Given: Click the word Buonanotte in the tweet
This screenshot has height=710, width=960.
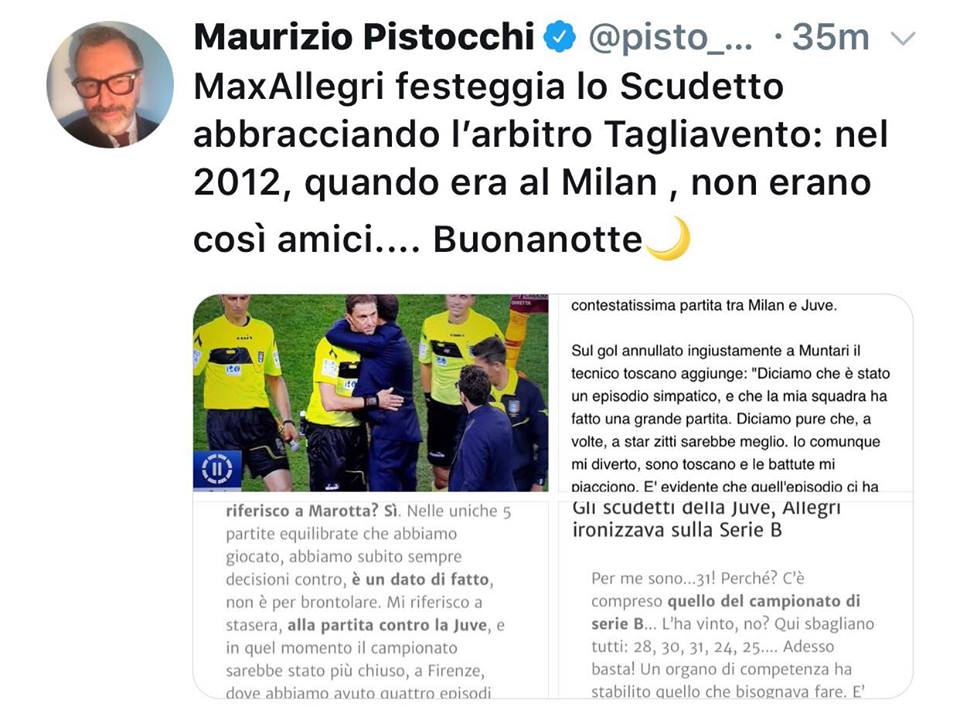Looking at the screenshot, I should point(538,239).
